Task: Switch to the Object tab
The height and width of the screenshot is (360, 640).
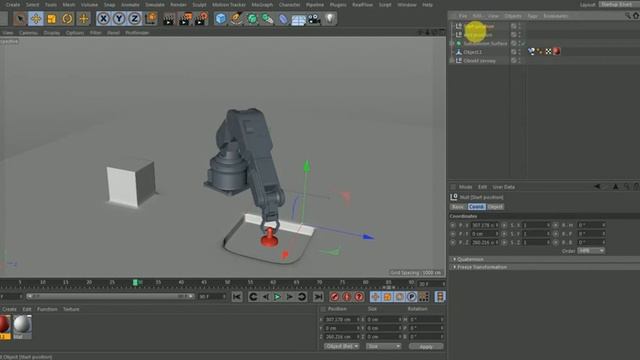Action: pyautogui.click(x=495, y=207)
